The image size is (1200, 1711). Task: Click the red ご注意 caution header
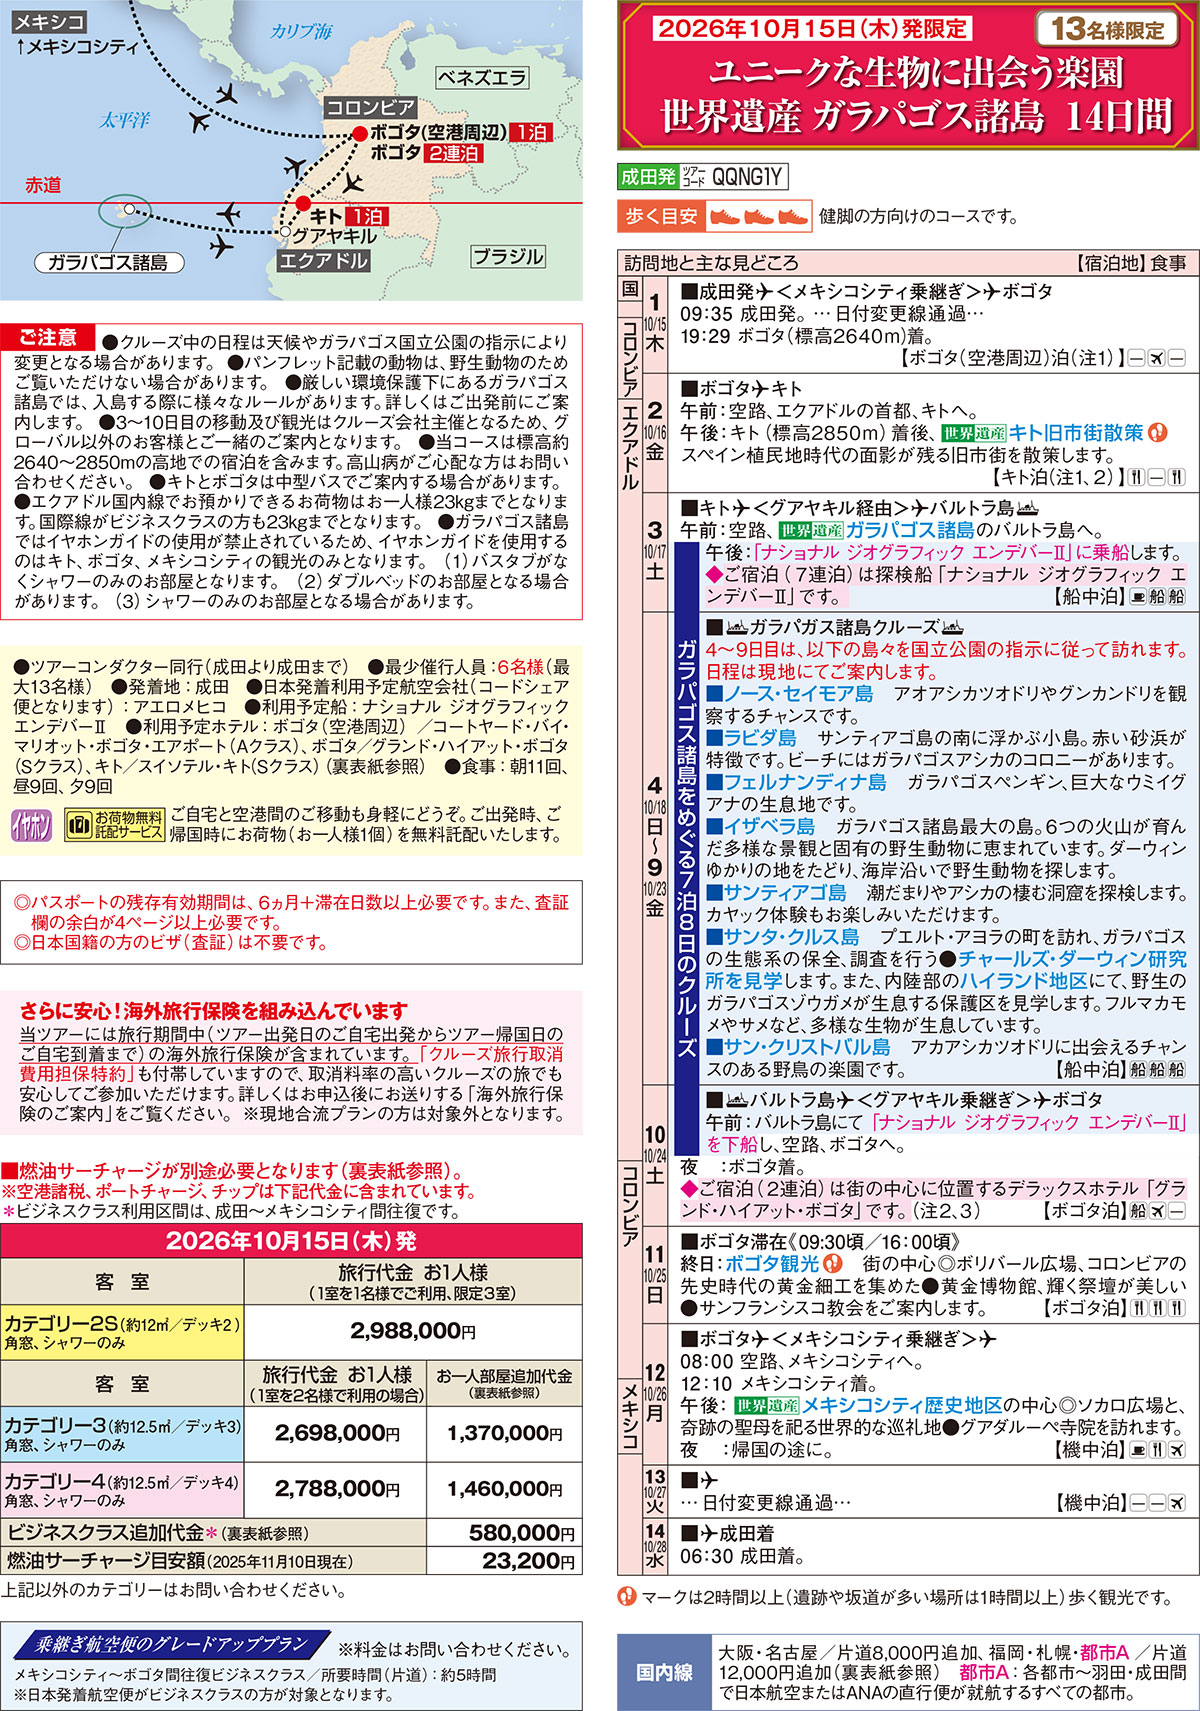pyautogui.click(x=47, y=338)
